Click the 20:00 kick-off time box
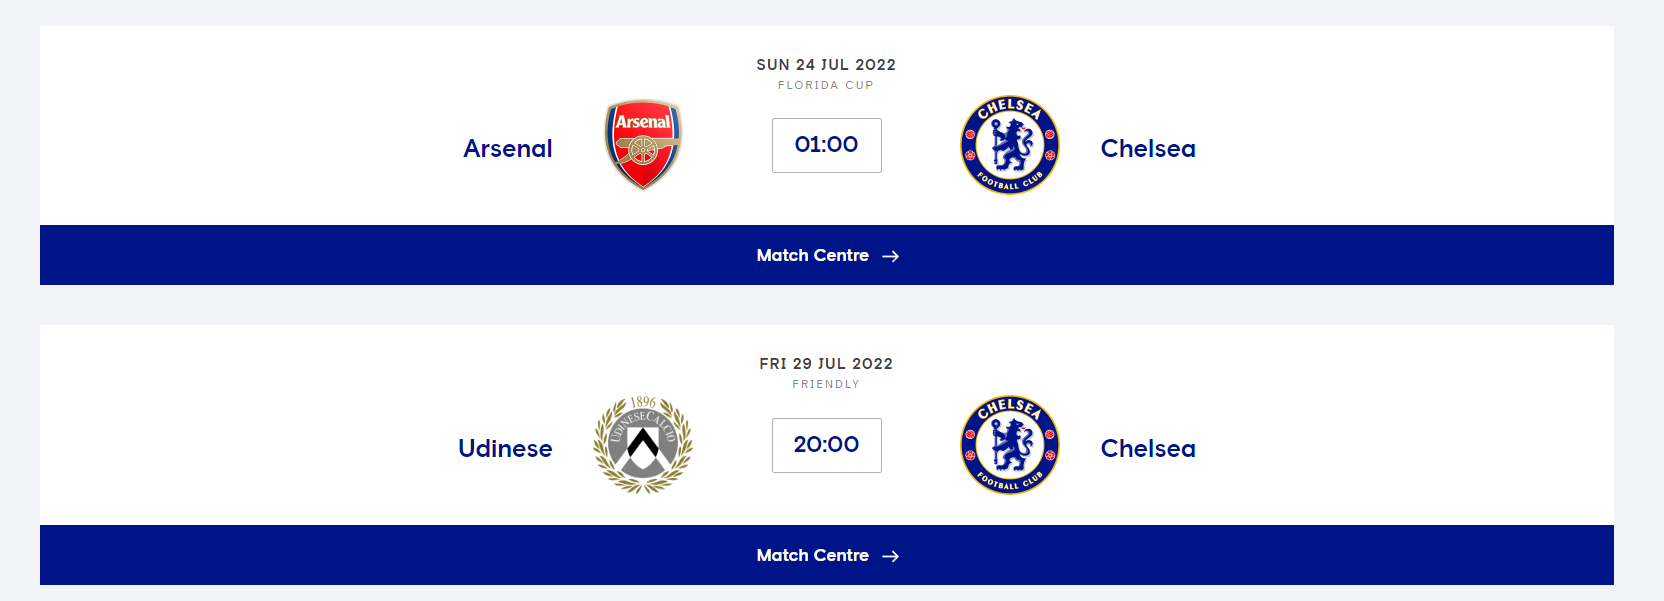The height and width of the screenshot is (601, 1664). click(826, 445)
